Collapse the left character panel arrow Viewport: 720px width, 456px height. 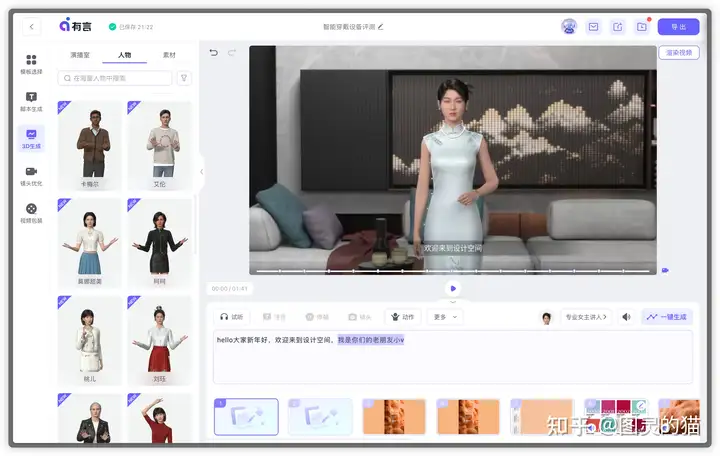pyautogui.click(x=201, y=171)
